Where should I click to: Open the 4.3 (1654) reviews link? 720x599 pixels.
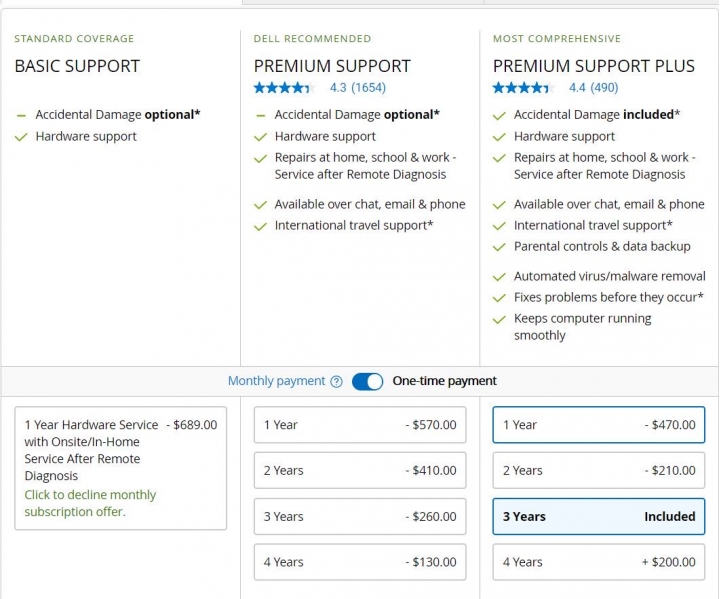(x=358, y=88)
